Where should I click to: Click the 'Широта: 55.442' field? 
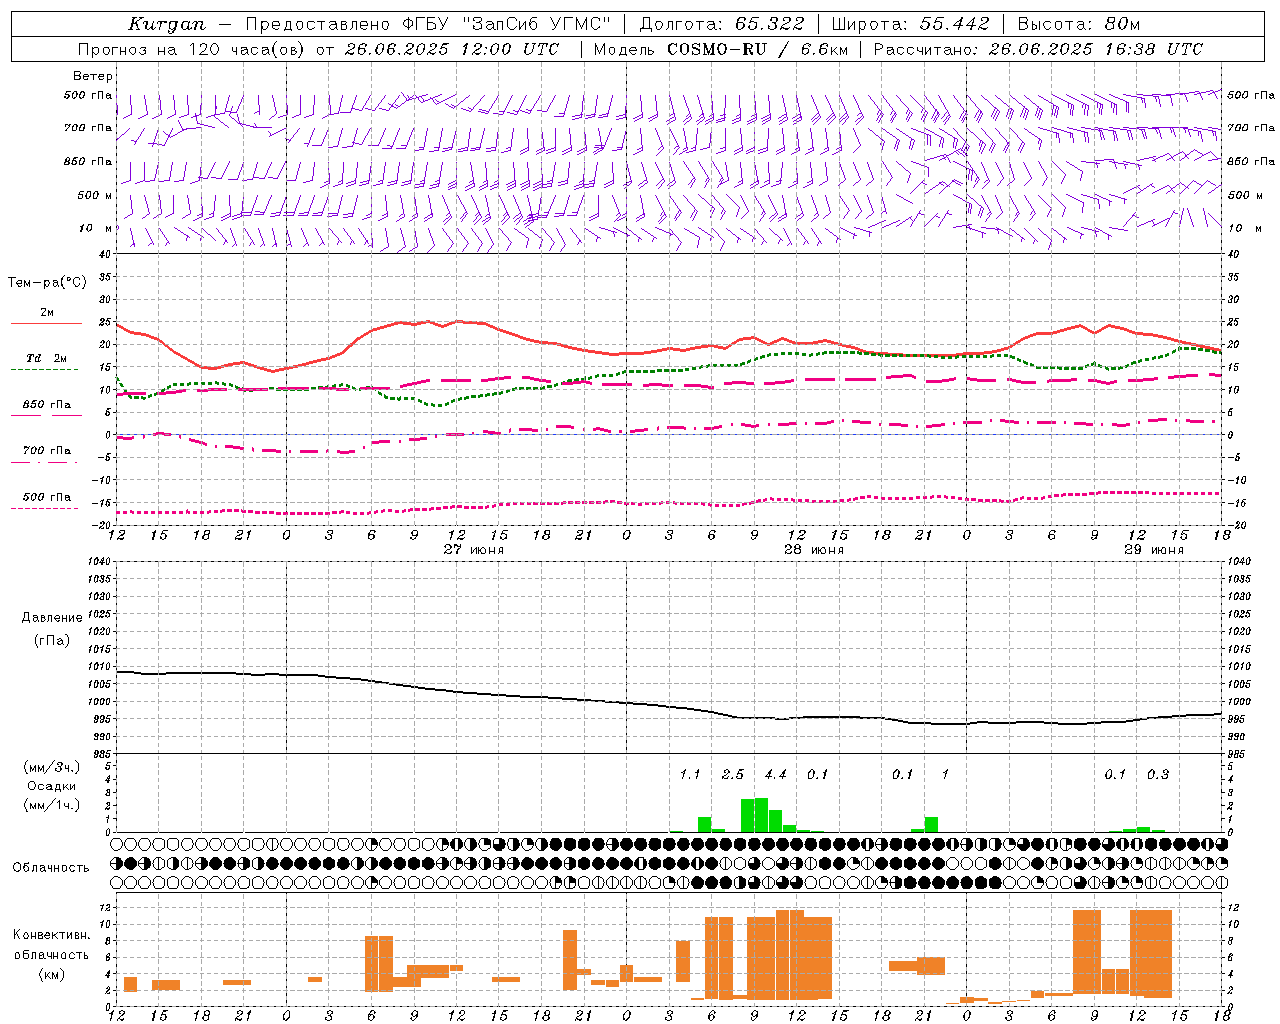pyautogui.click(x=911, y=24)
